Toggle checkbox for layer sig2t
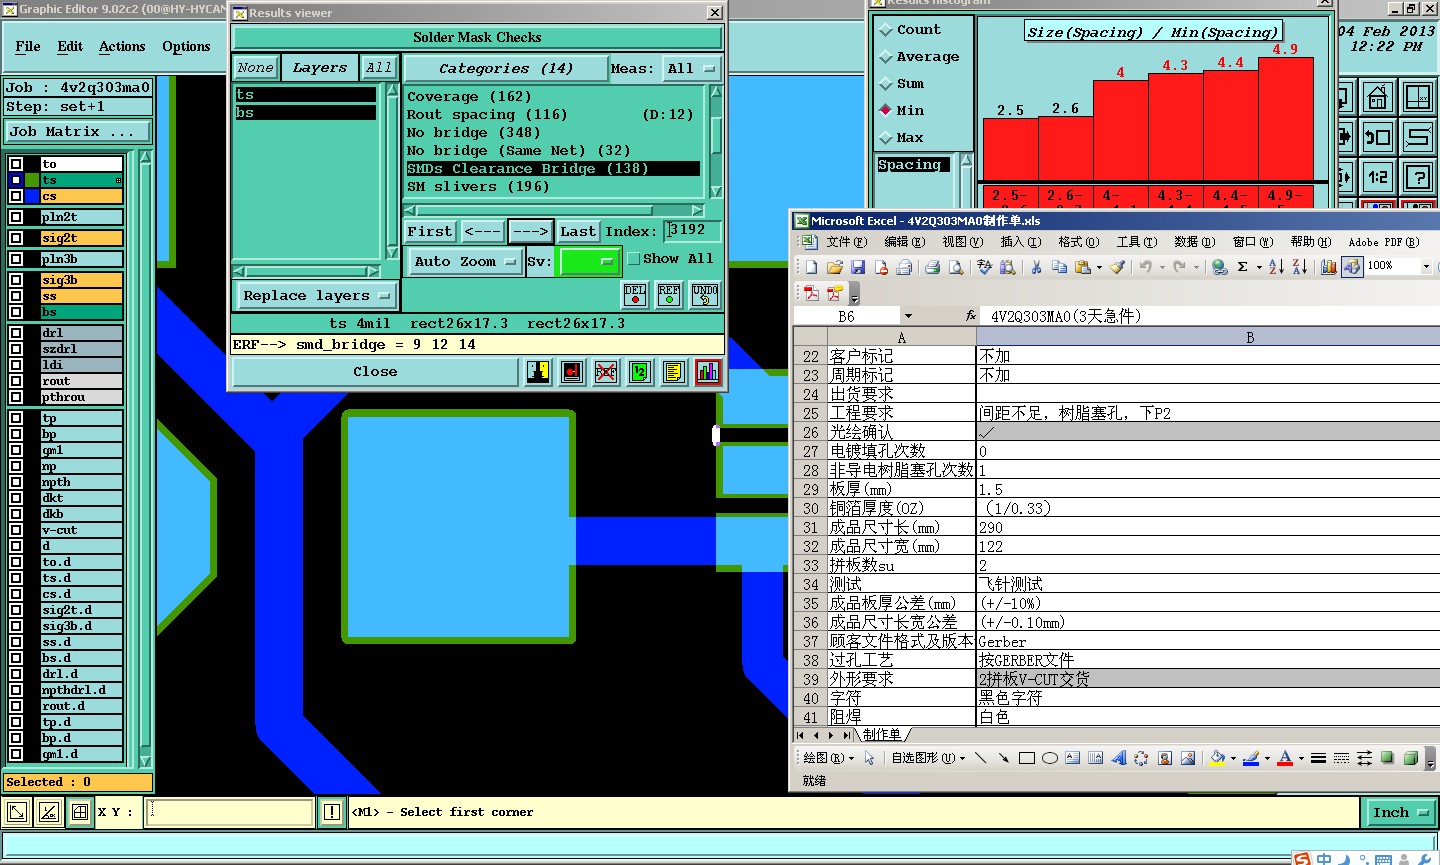The width and height of the screenshot is (1440, 865). click(x=16, y=238)
